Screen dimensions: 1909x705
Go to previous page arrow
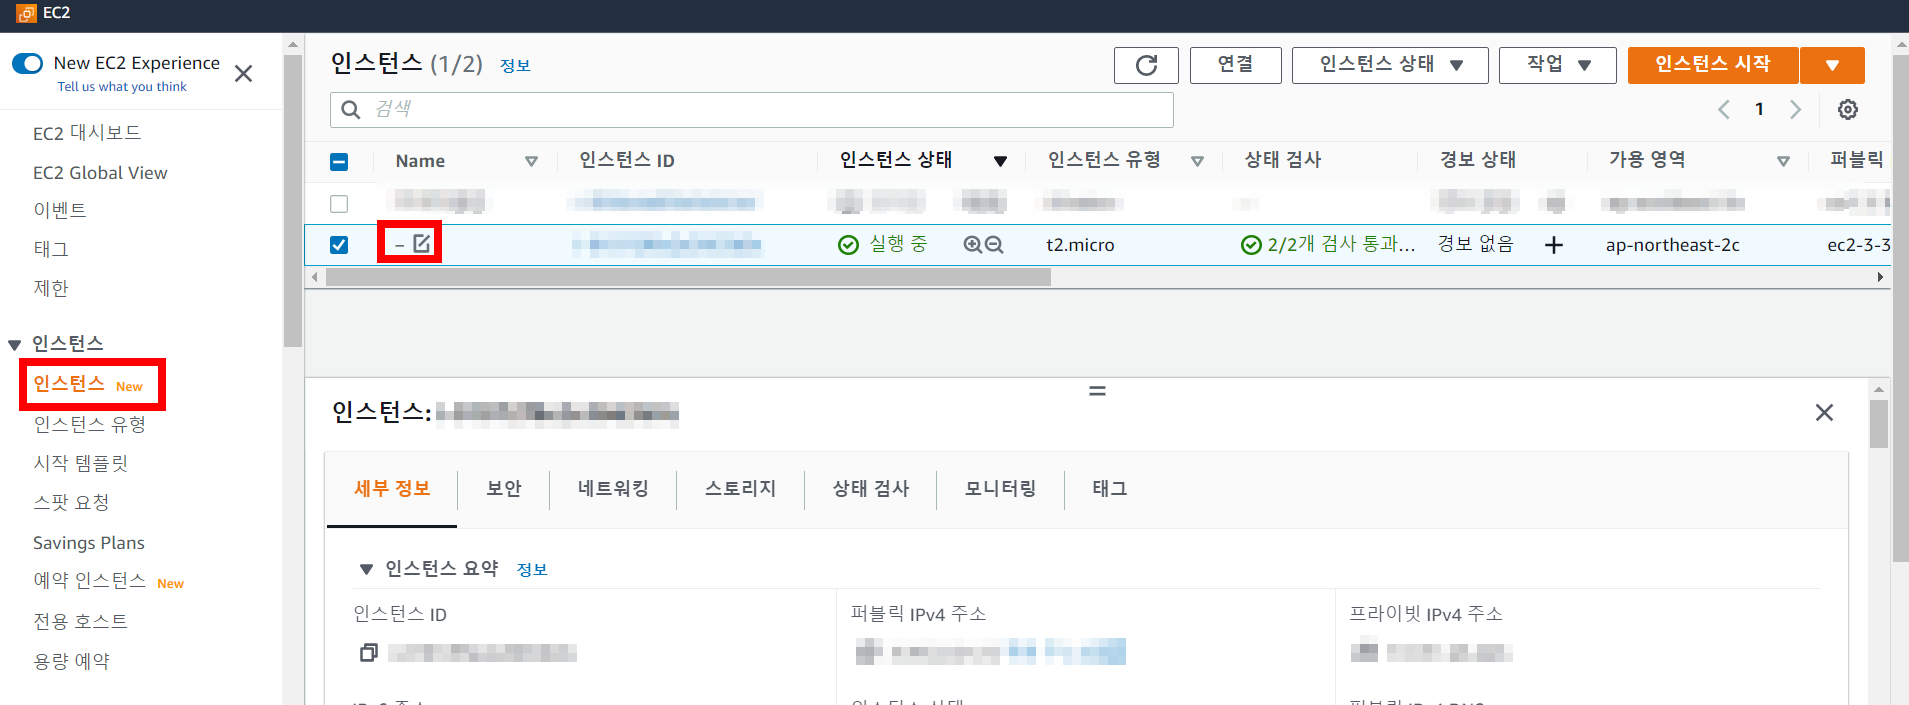pos(1724,110)
